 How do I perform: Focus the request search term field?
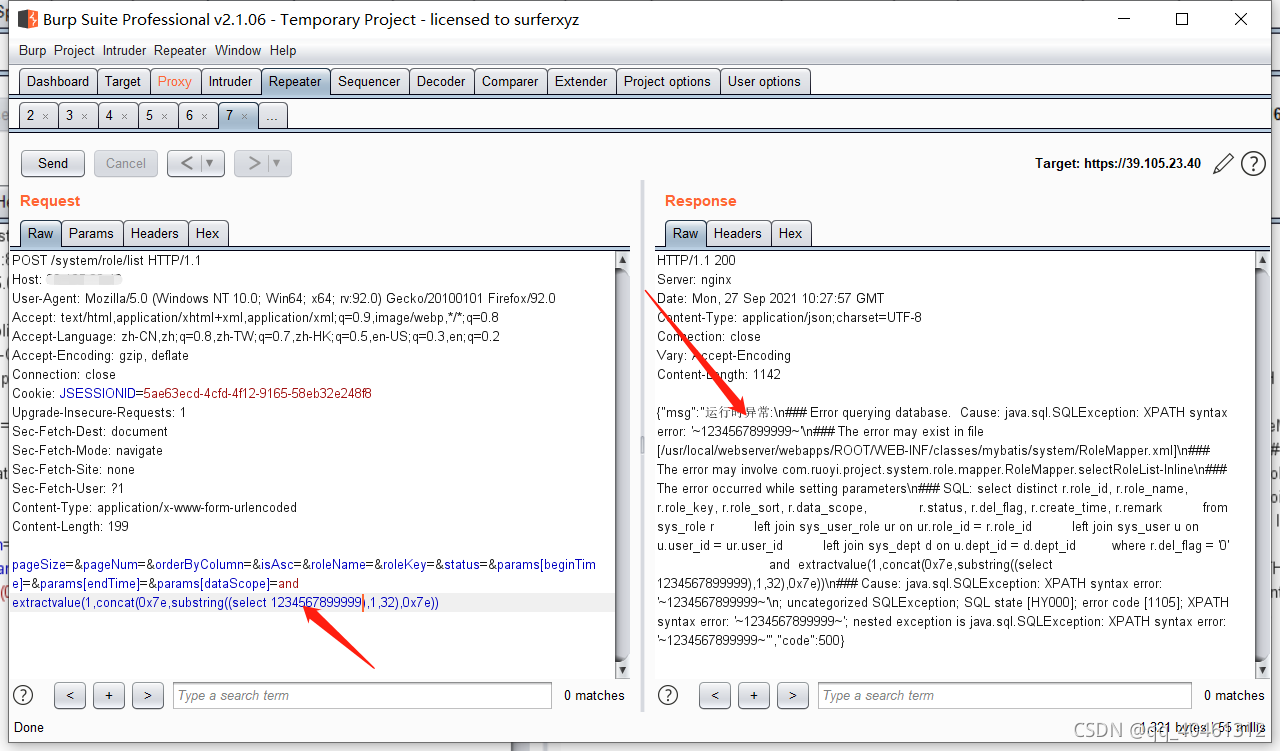[362, 695]
